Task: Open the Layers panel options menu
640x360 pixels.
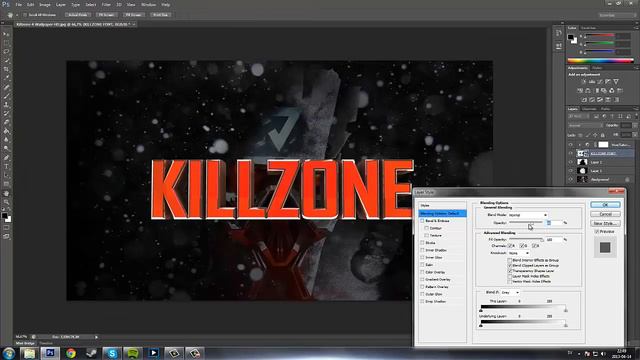Action: [x=636, y=109]
